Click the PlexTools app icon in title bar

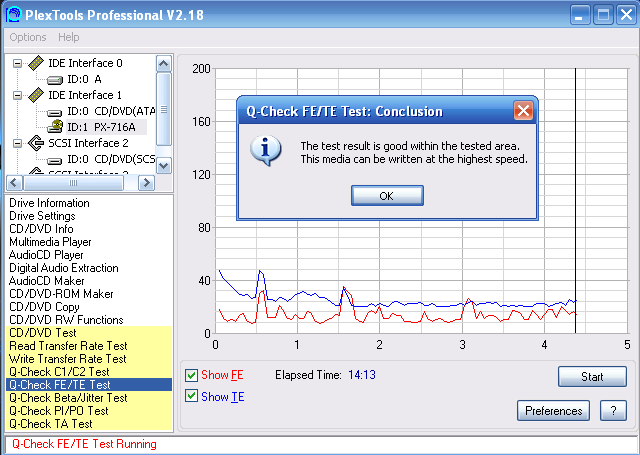point(13,15)
